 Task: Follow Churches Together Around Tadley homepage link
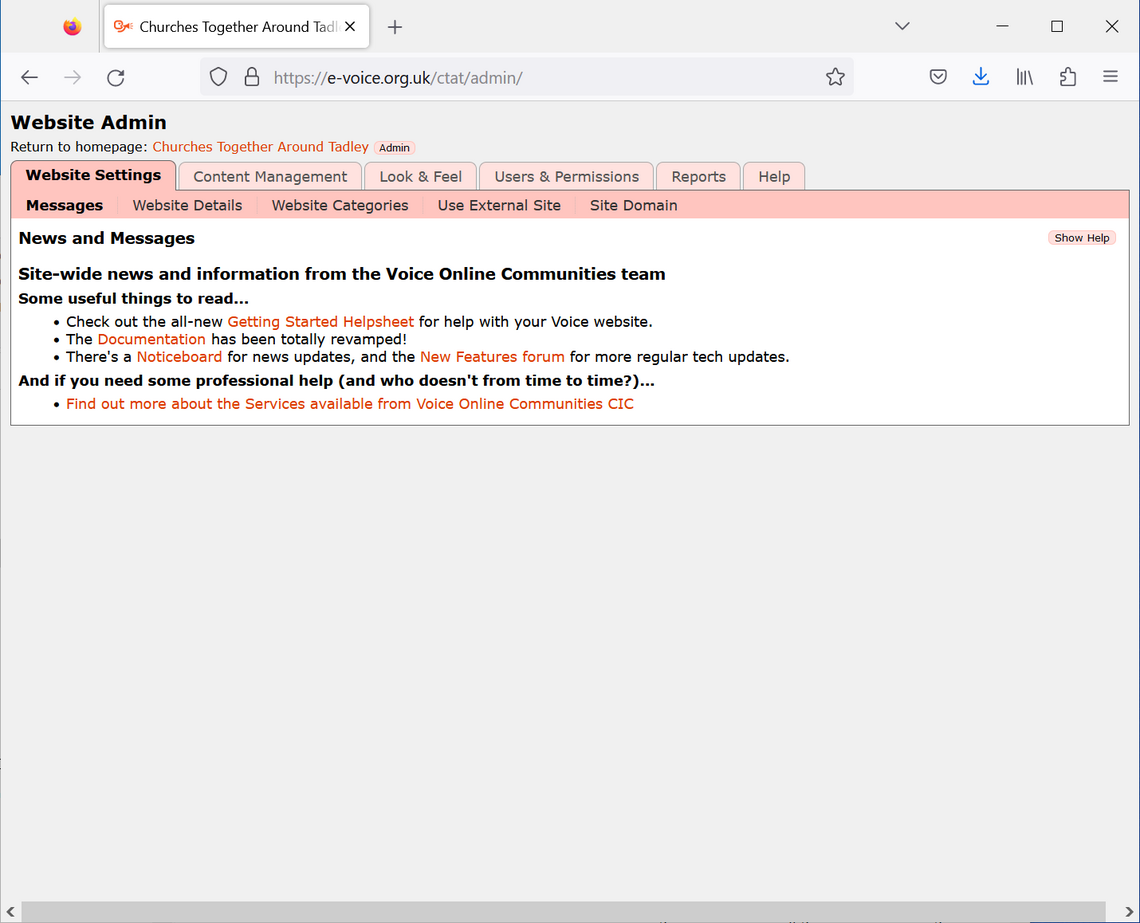260,147
